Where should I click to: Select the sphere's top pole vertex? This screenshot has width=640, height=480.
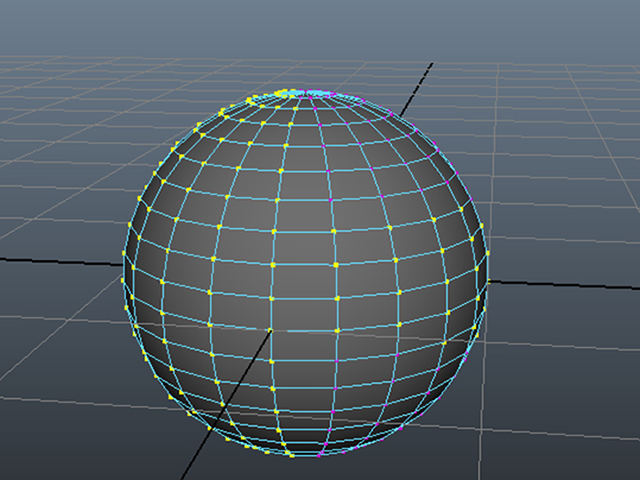click(305, 91)
